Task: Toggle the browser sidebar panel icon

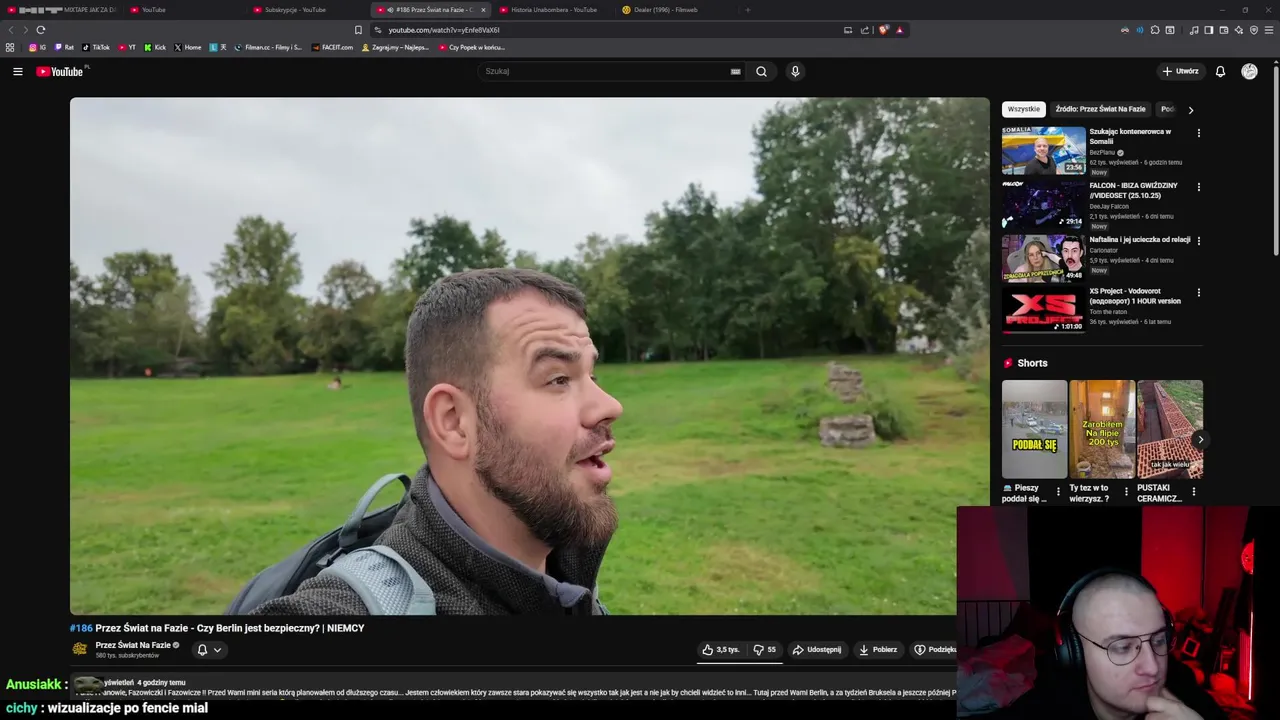Action: [1208, 30]
